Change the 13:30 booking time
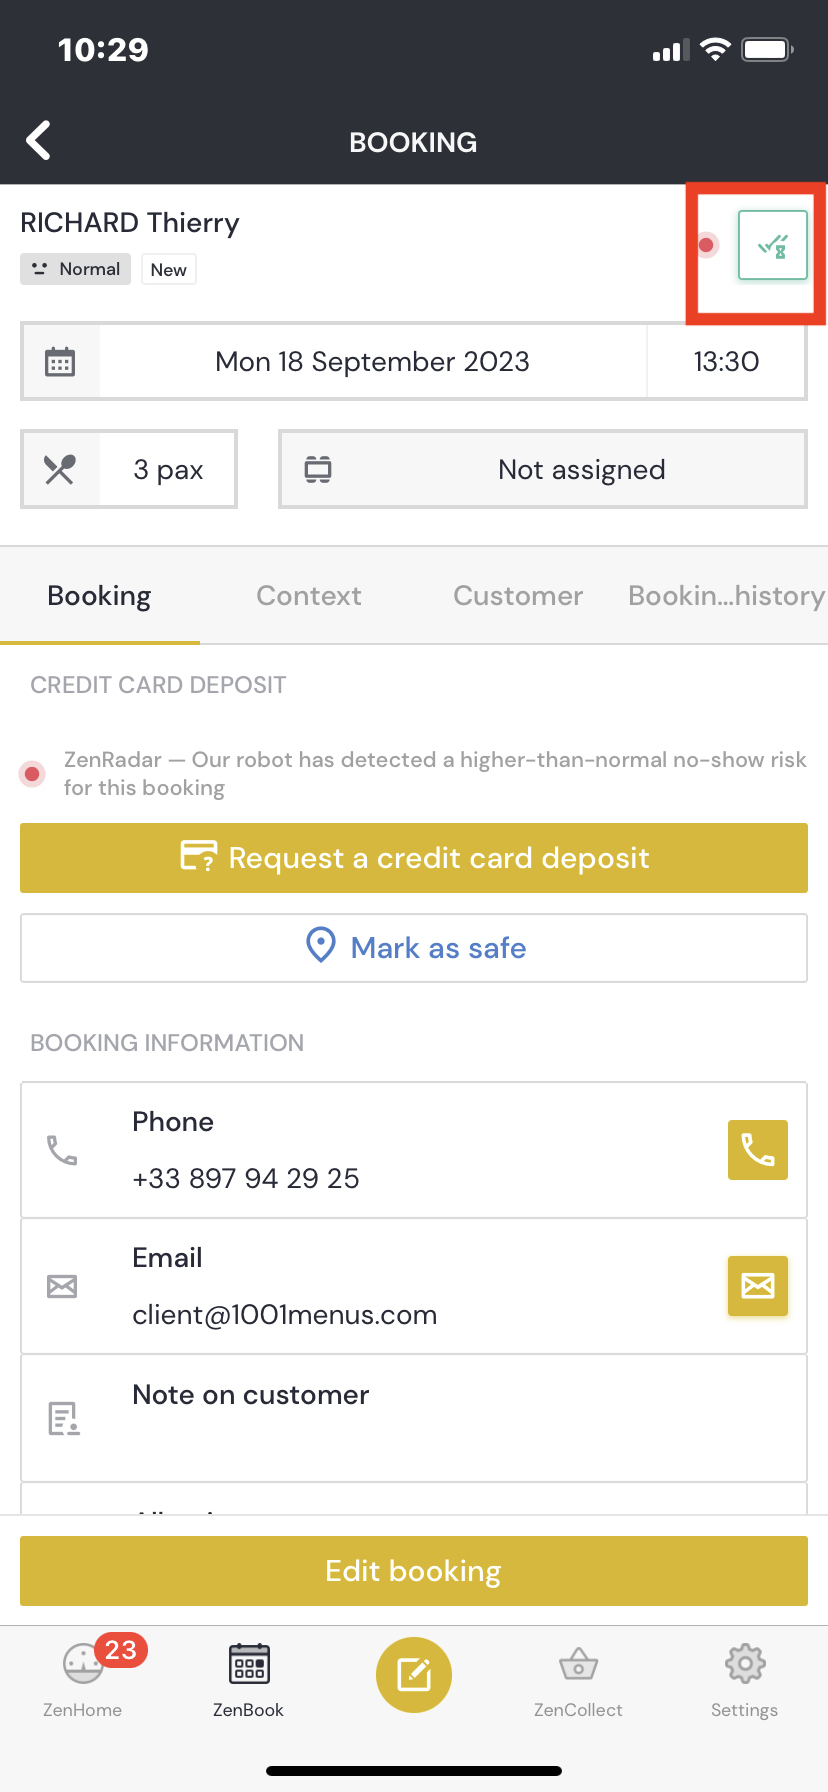 coord(726,362)
